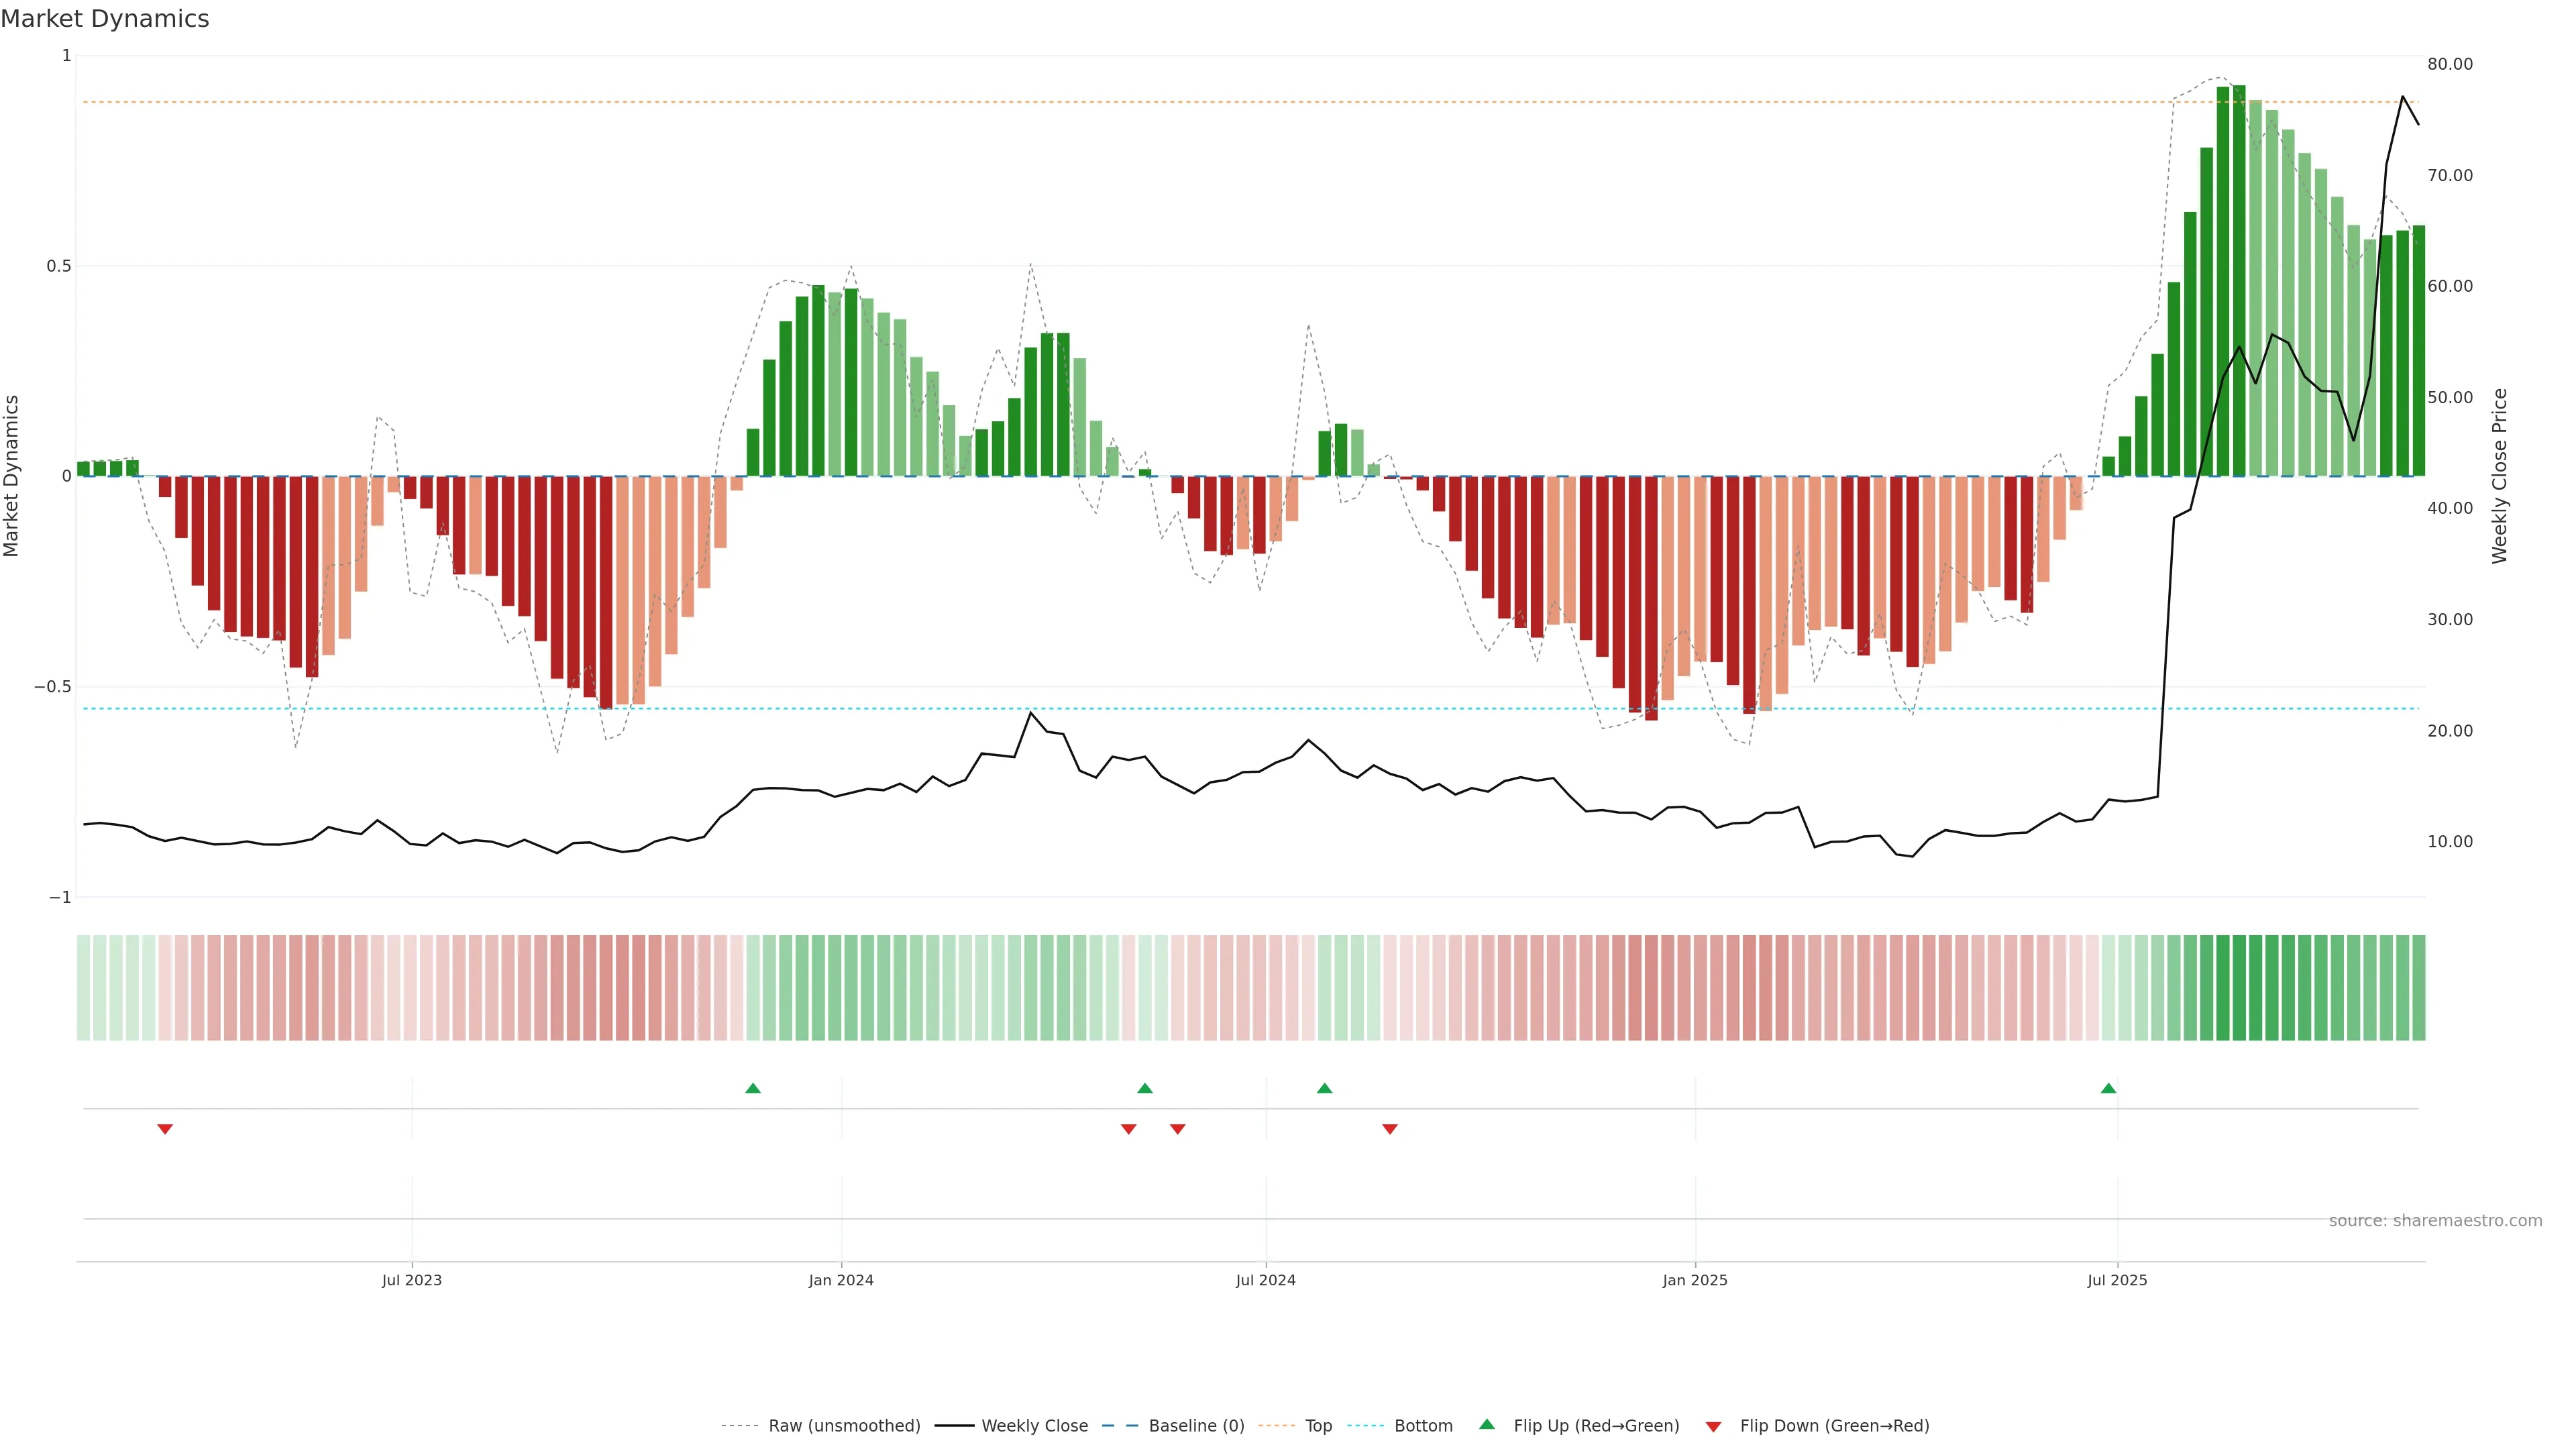Click the flip-up triangle near Jul 2025

2108,1088
